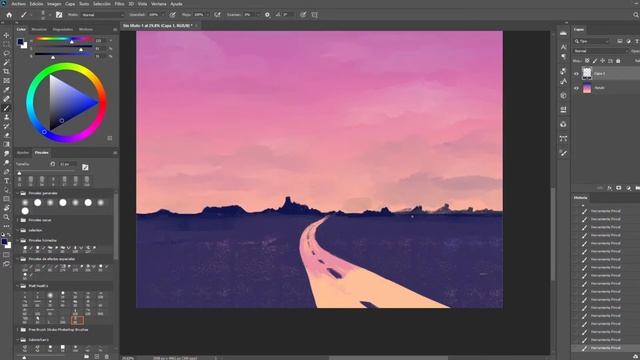Screen dimensions: 640x360
Task: Click the last Herramienta Pincel history state
Action: point(606,348)
